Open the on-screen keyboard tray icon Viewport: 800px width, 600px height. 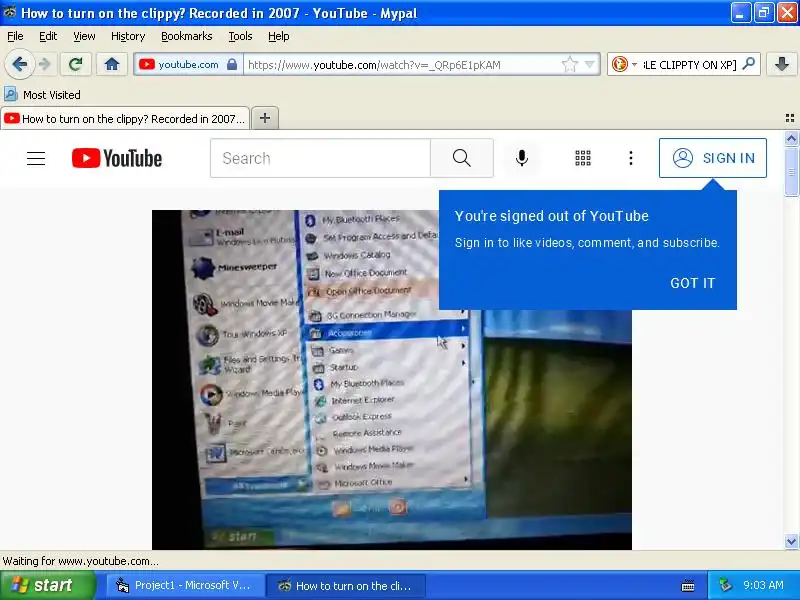688,586
